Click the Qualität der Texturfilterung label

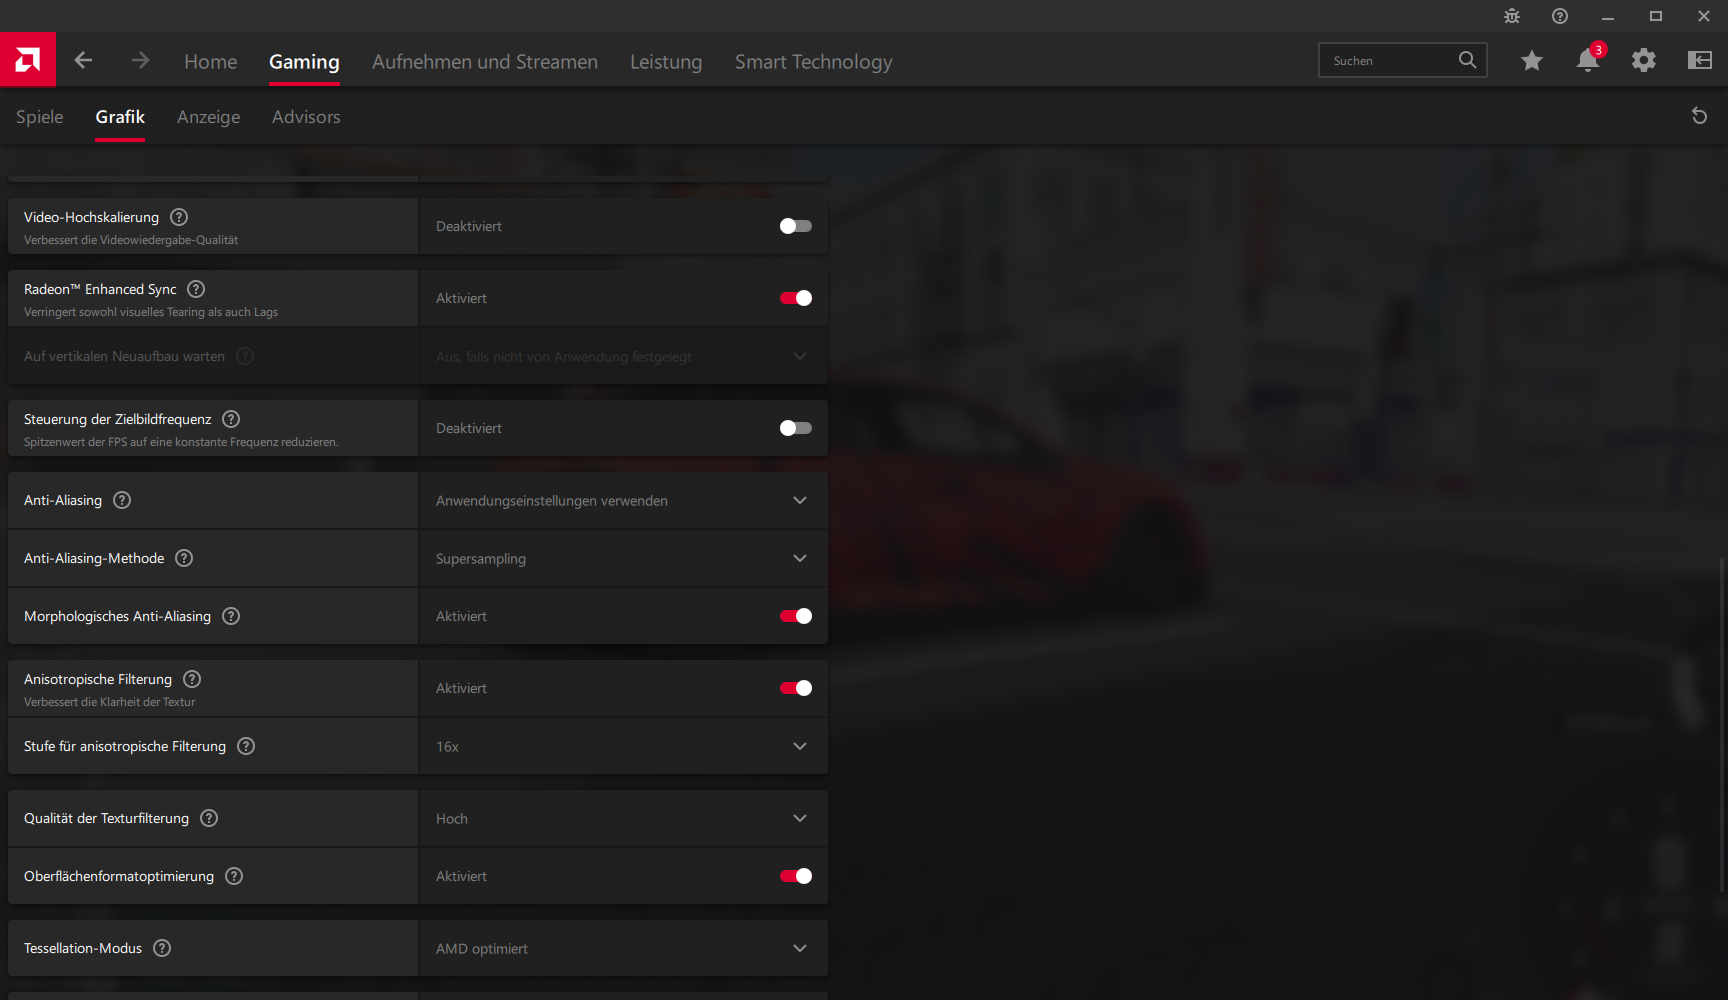(x=106, y=818)
